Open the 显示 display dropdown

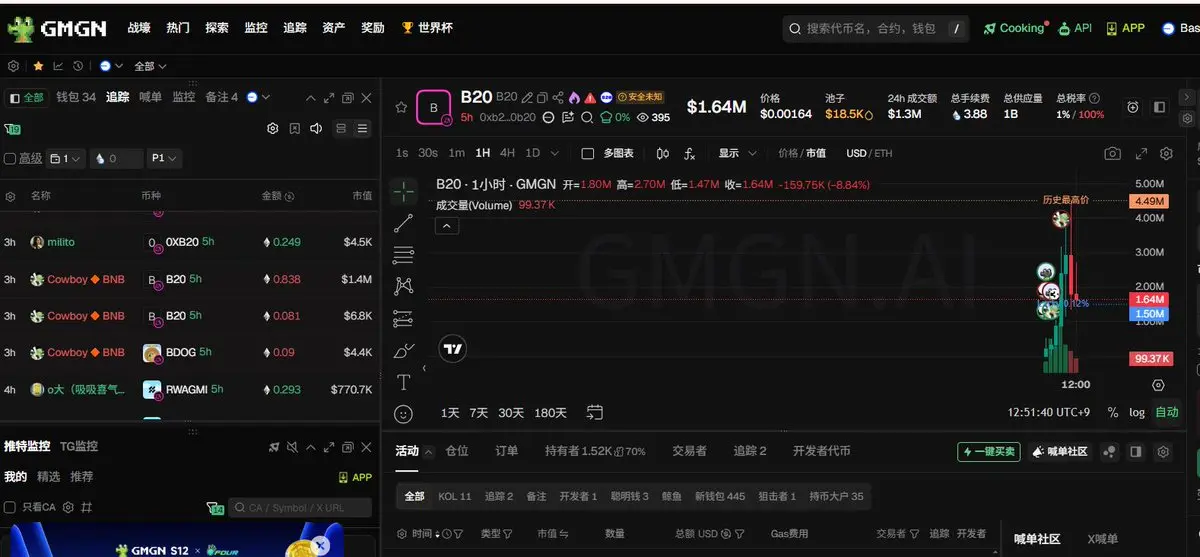pos(736,153)
